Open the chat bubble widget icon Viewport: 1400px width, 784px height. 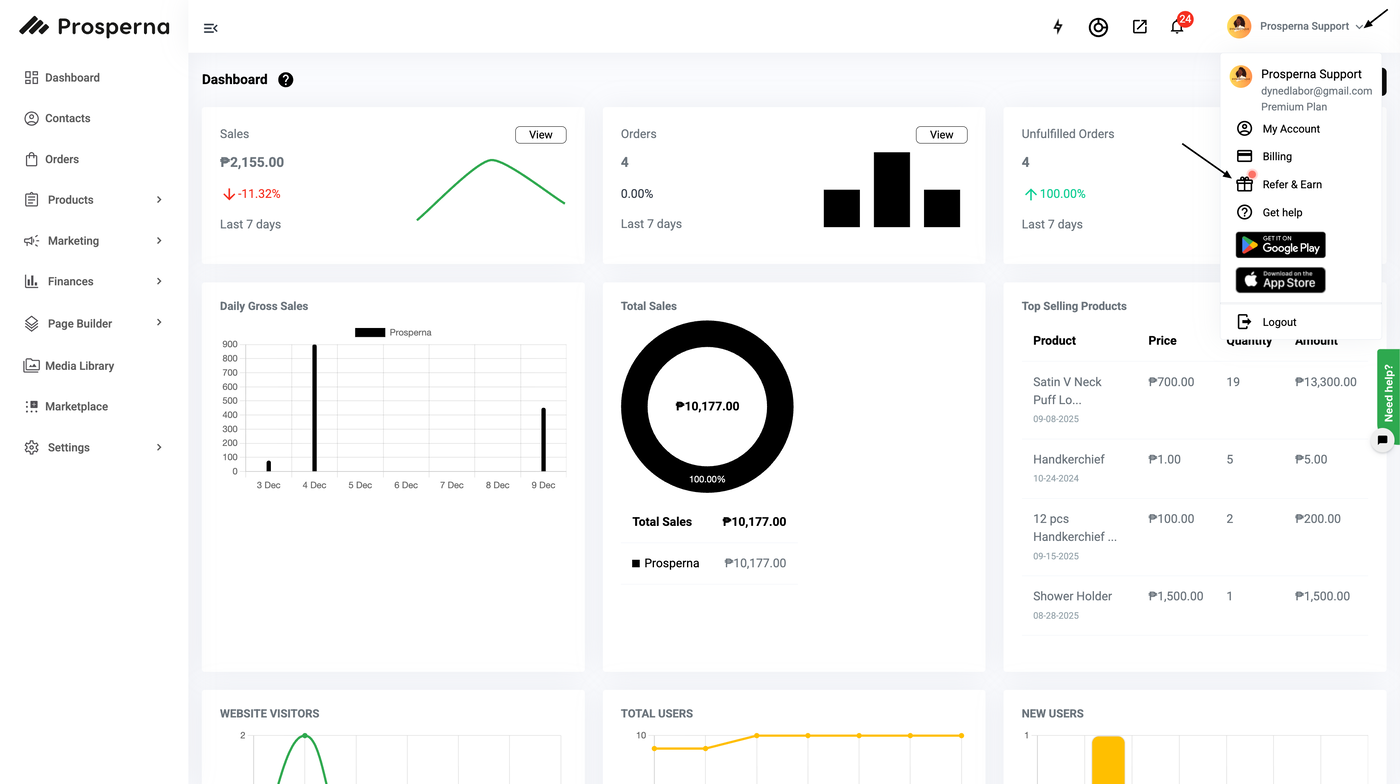(x=1382, y=439)
